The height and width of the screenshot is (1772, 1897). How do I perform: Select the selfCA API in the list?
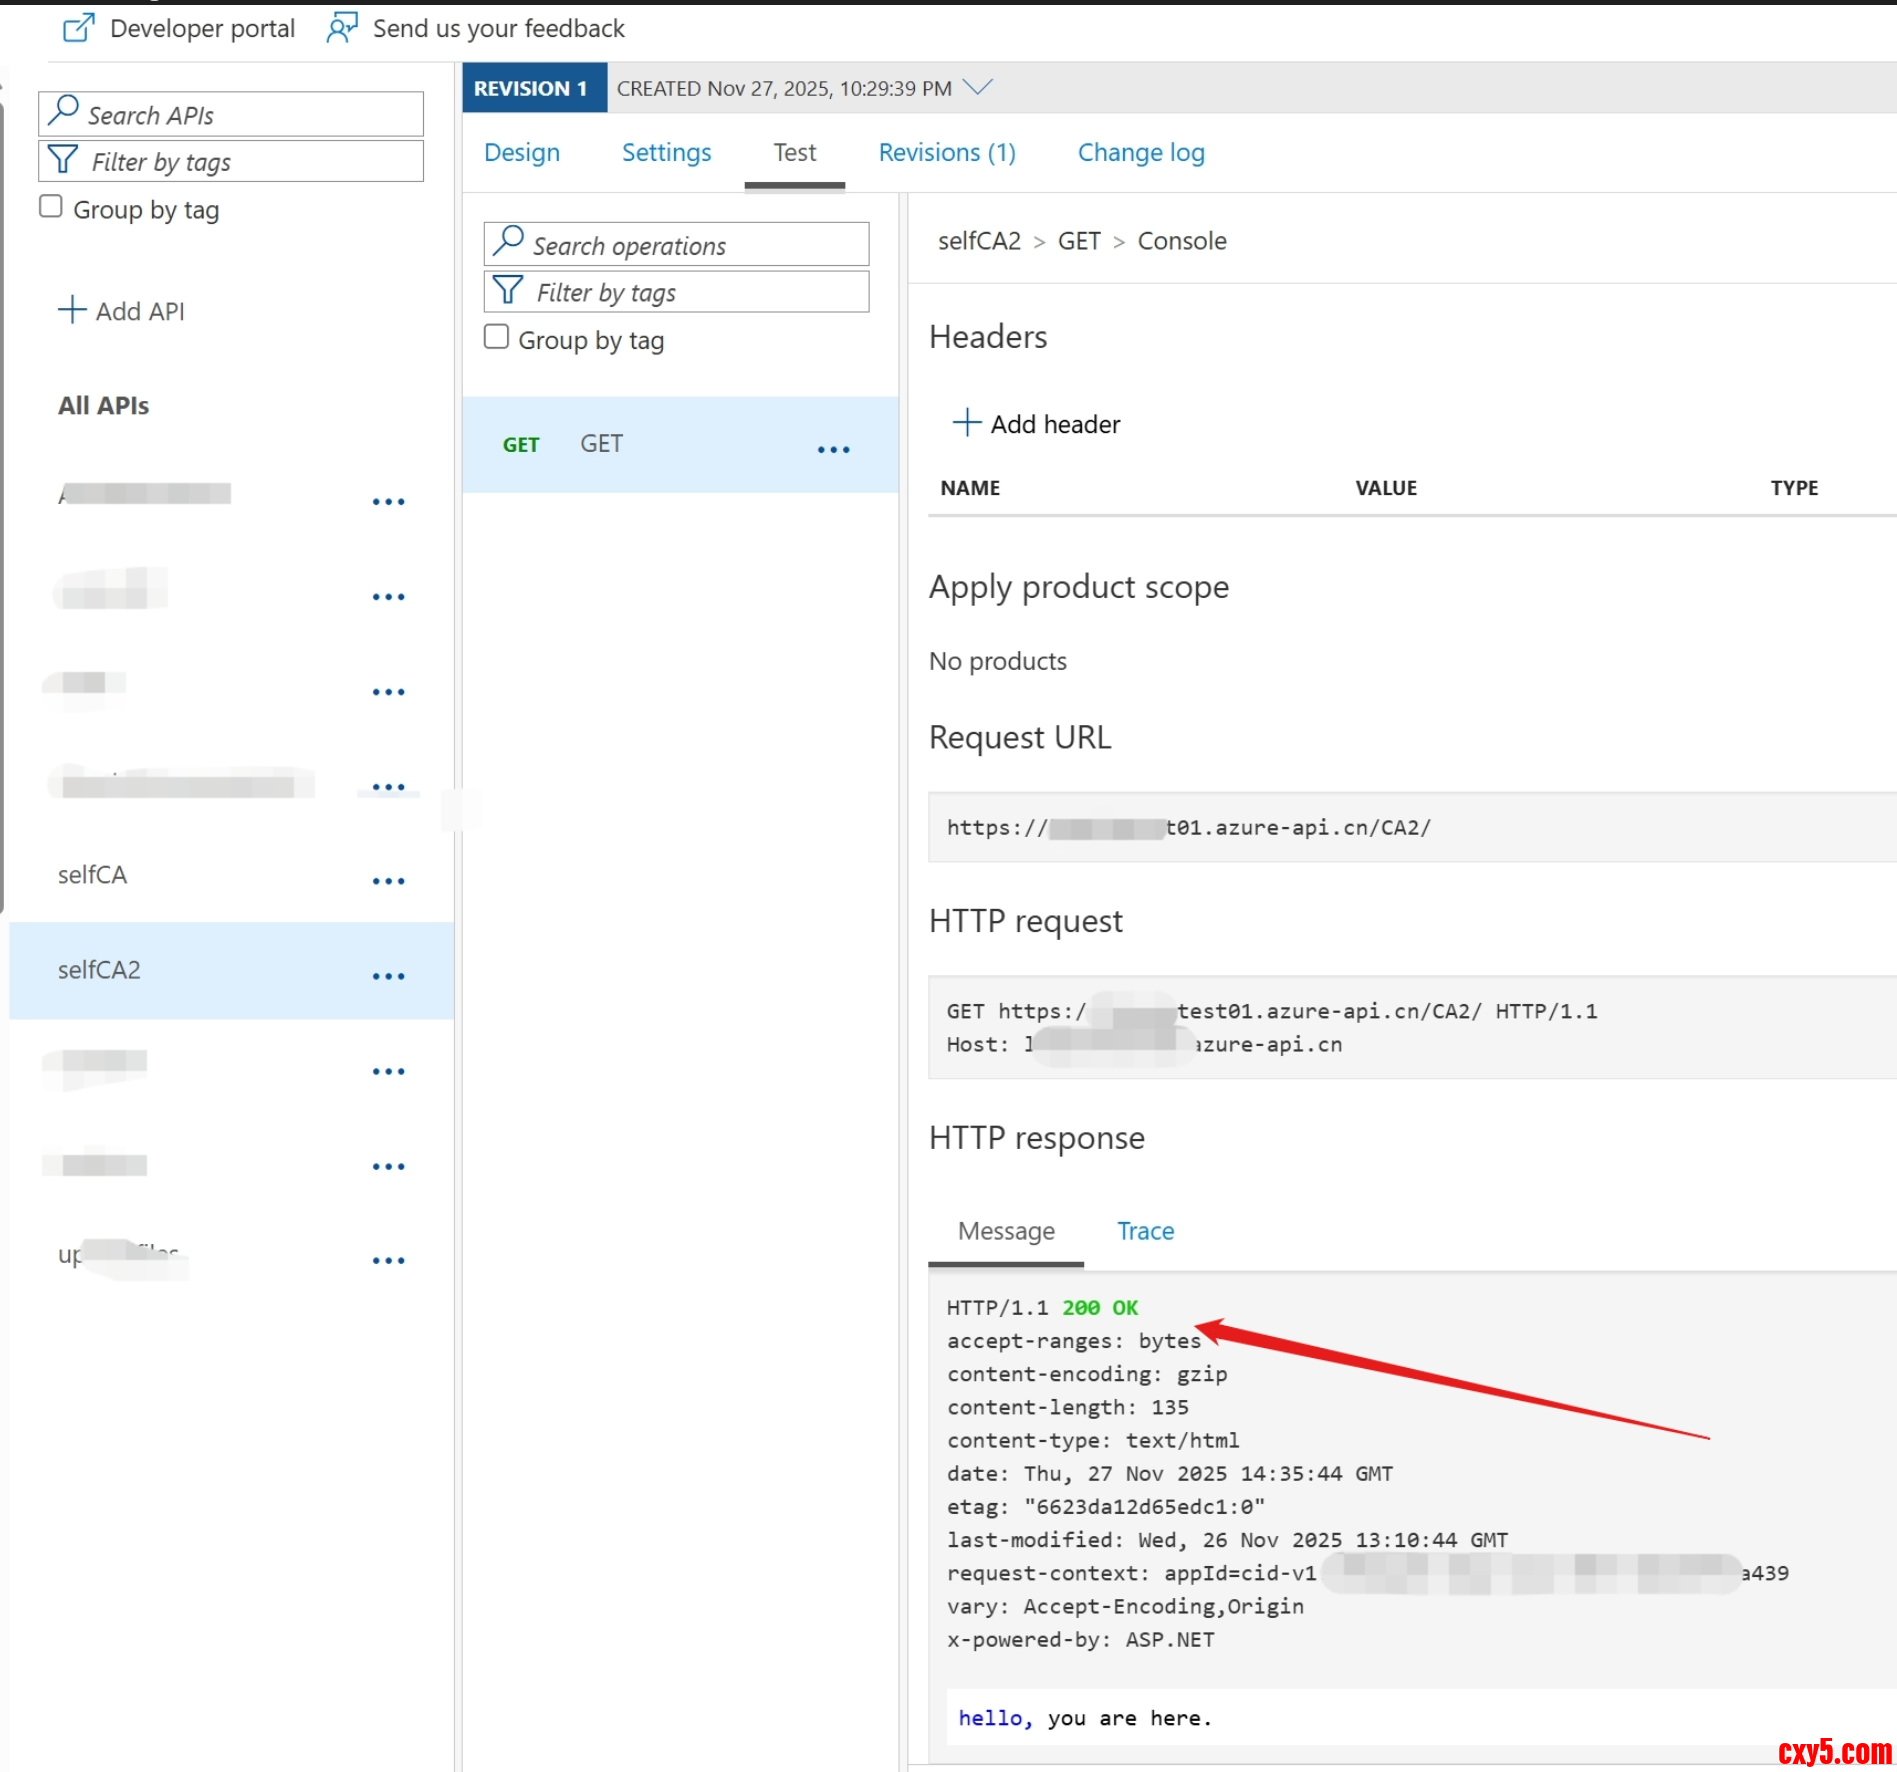point(93,875)
